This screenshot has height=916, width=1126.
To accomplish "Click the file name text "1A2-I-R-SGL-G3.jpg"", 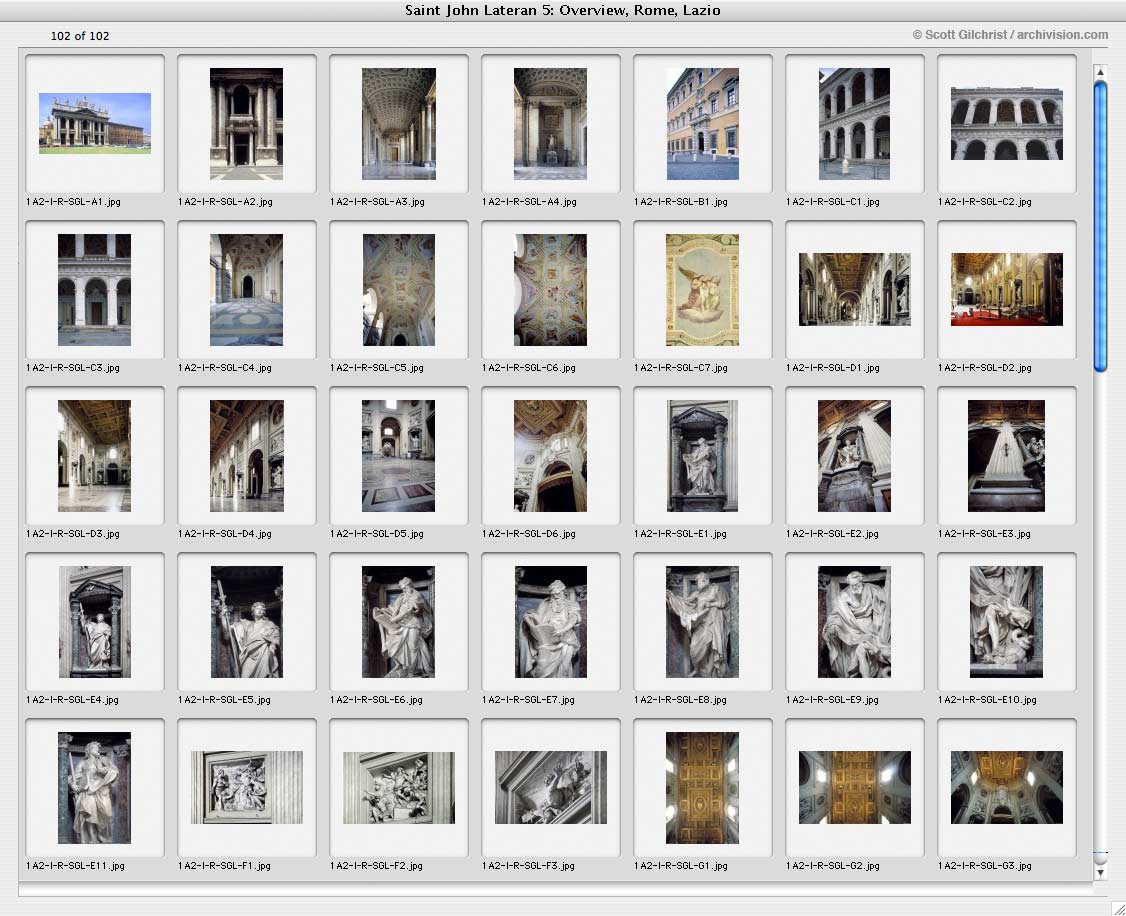I will click(985, 866).
